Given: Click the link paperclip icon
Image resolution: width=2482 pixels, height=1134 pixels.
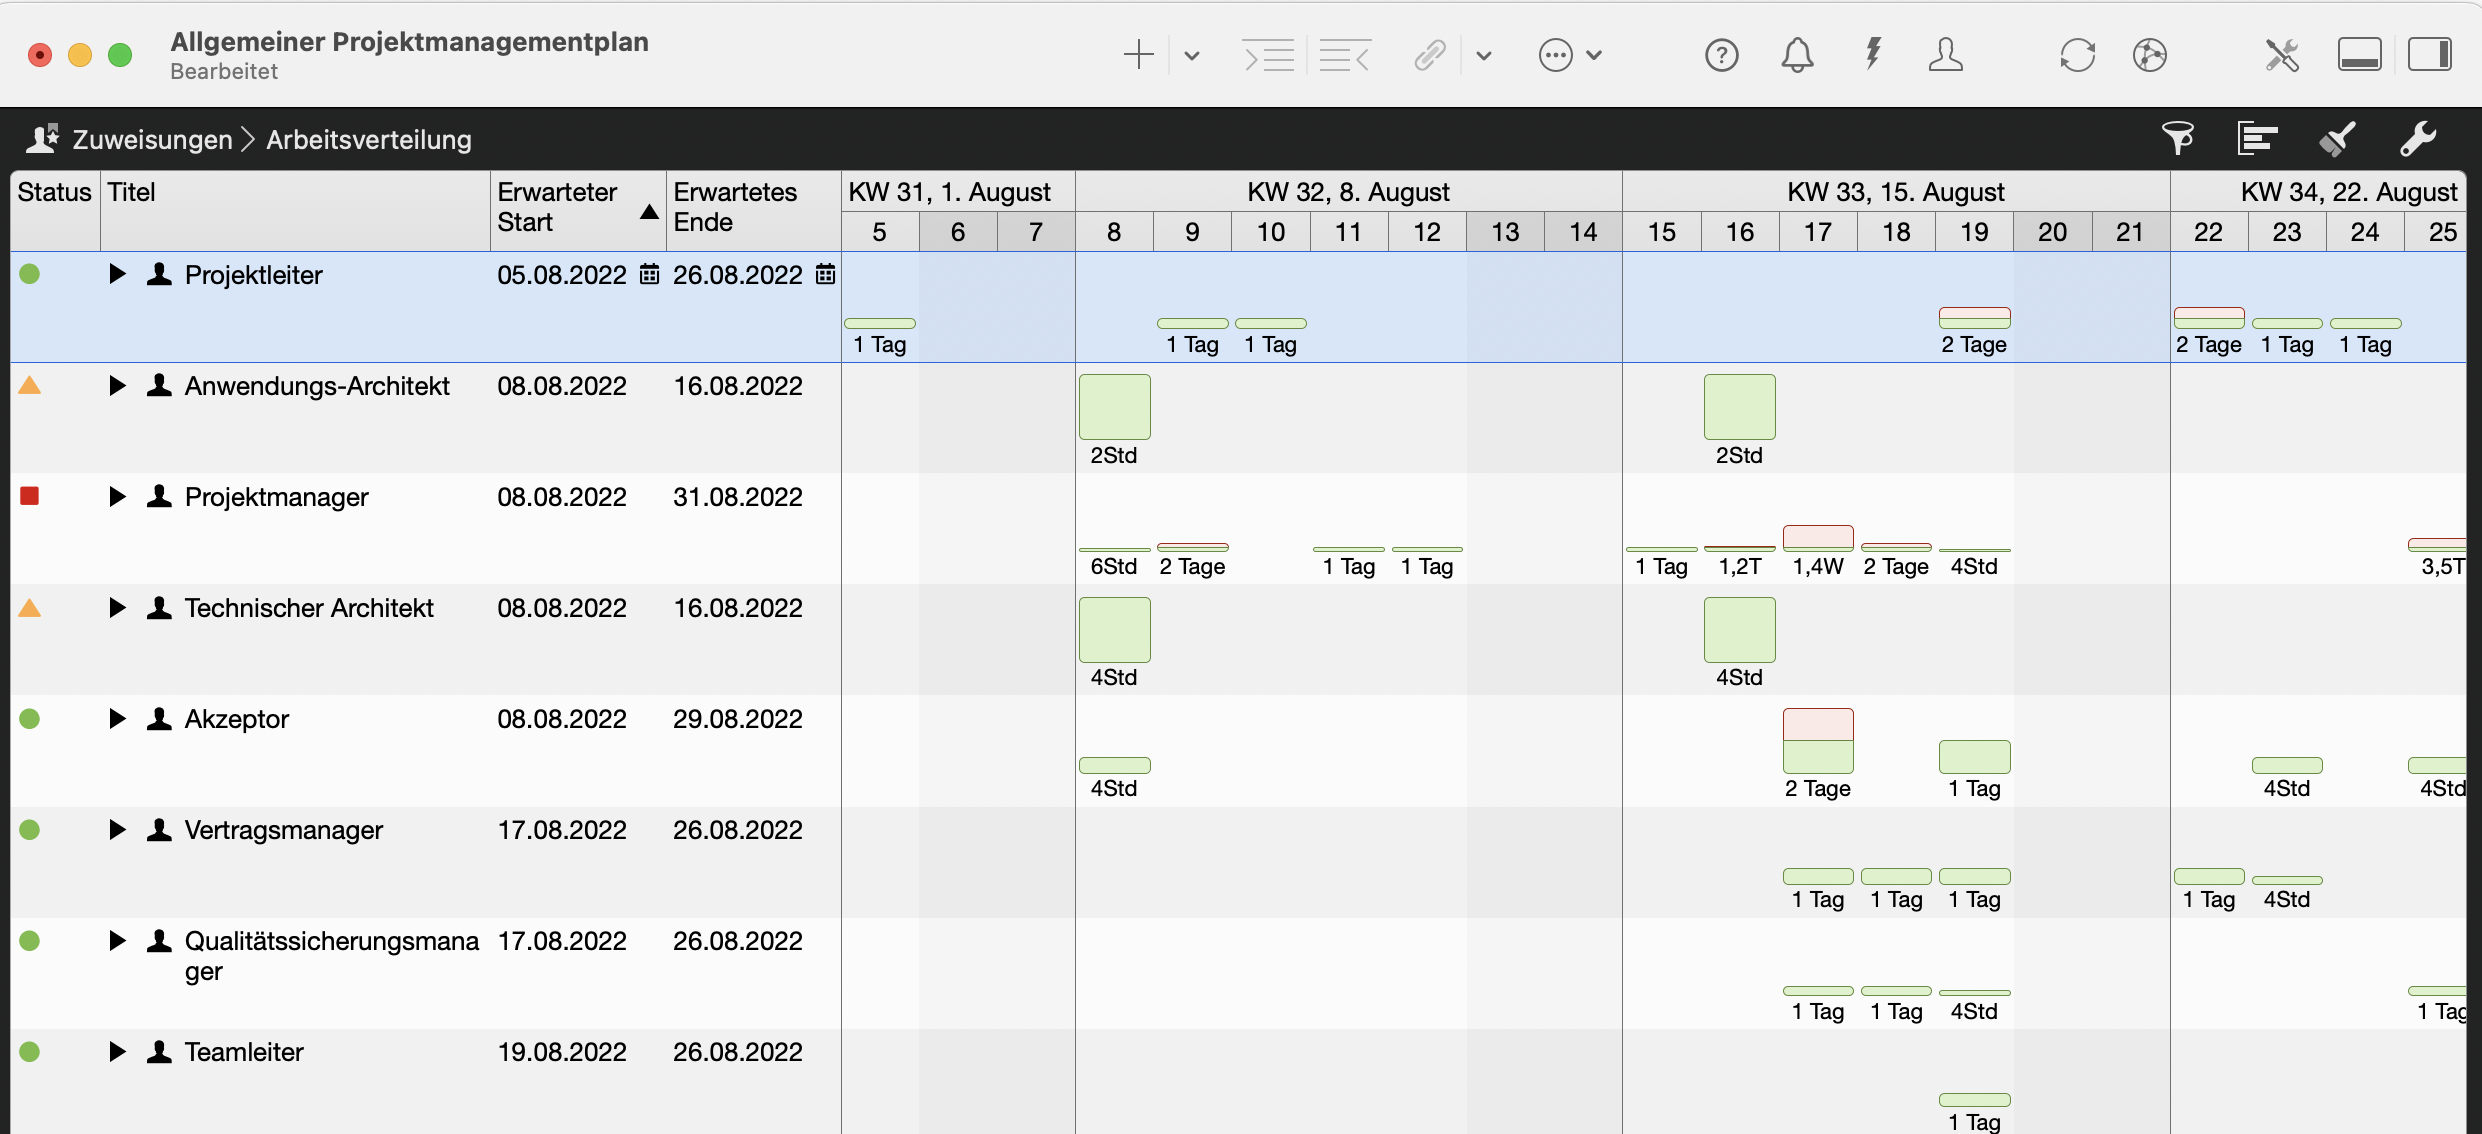Looking at the screenshot, I should 1430,55.
